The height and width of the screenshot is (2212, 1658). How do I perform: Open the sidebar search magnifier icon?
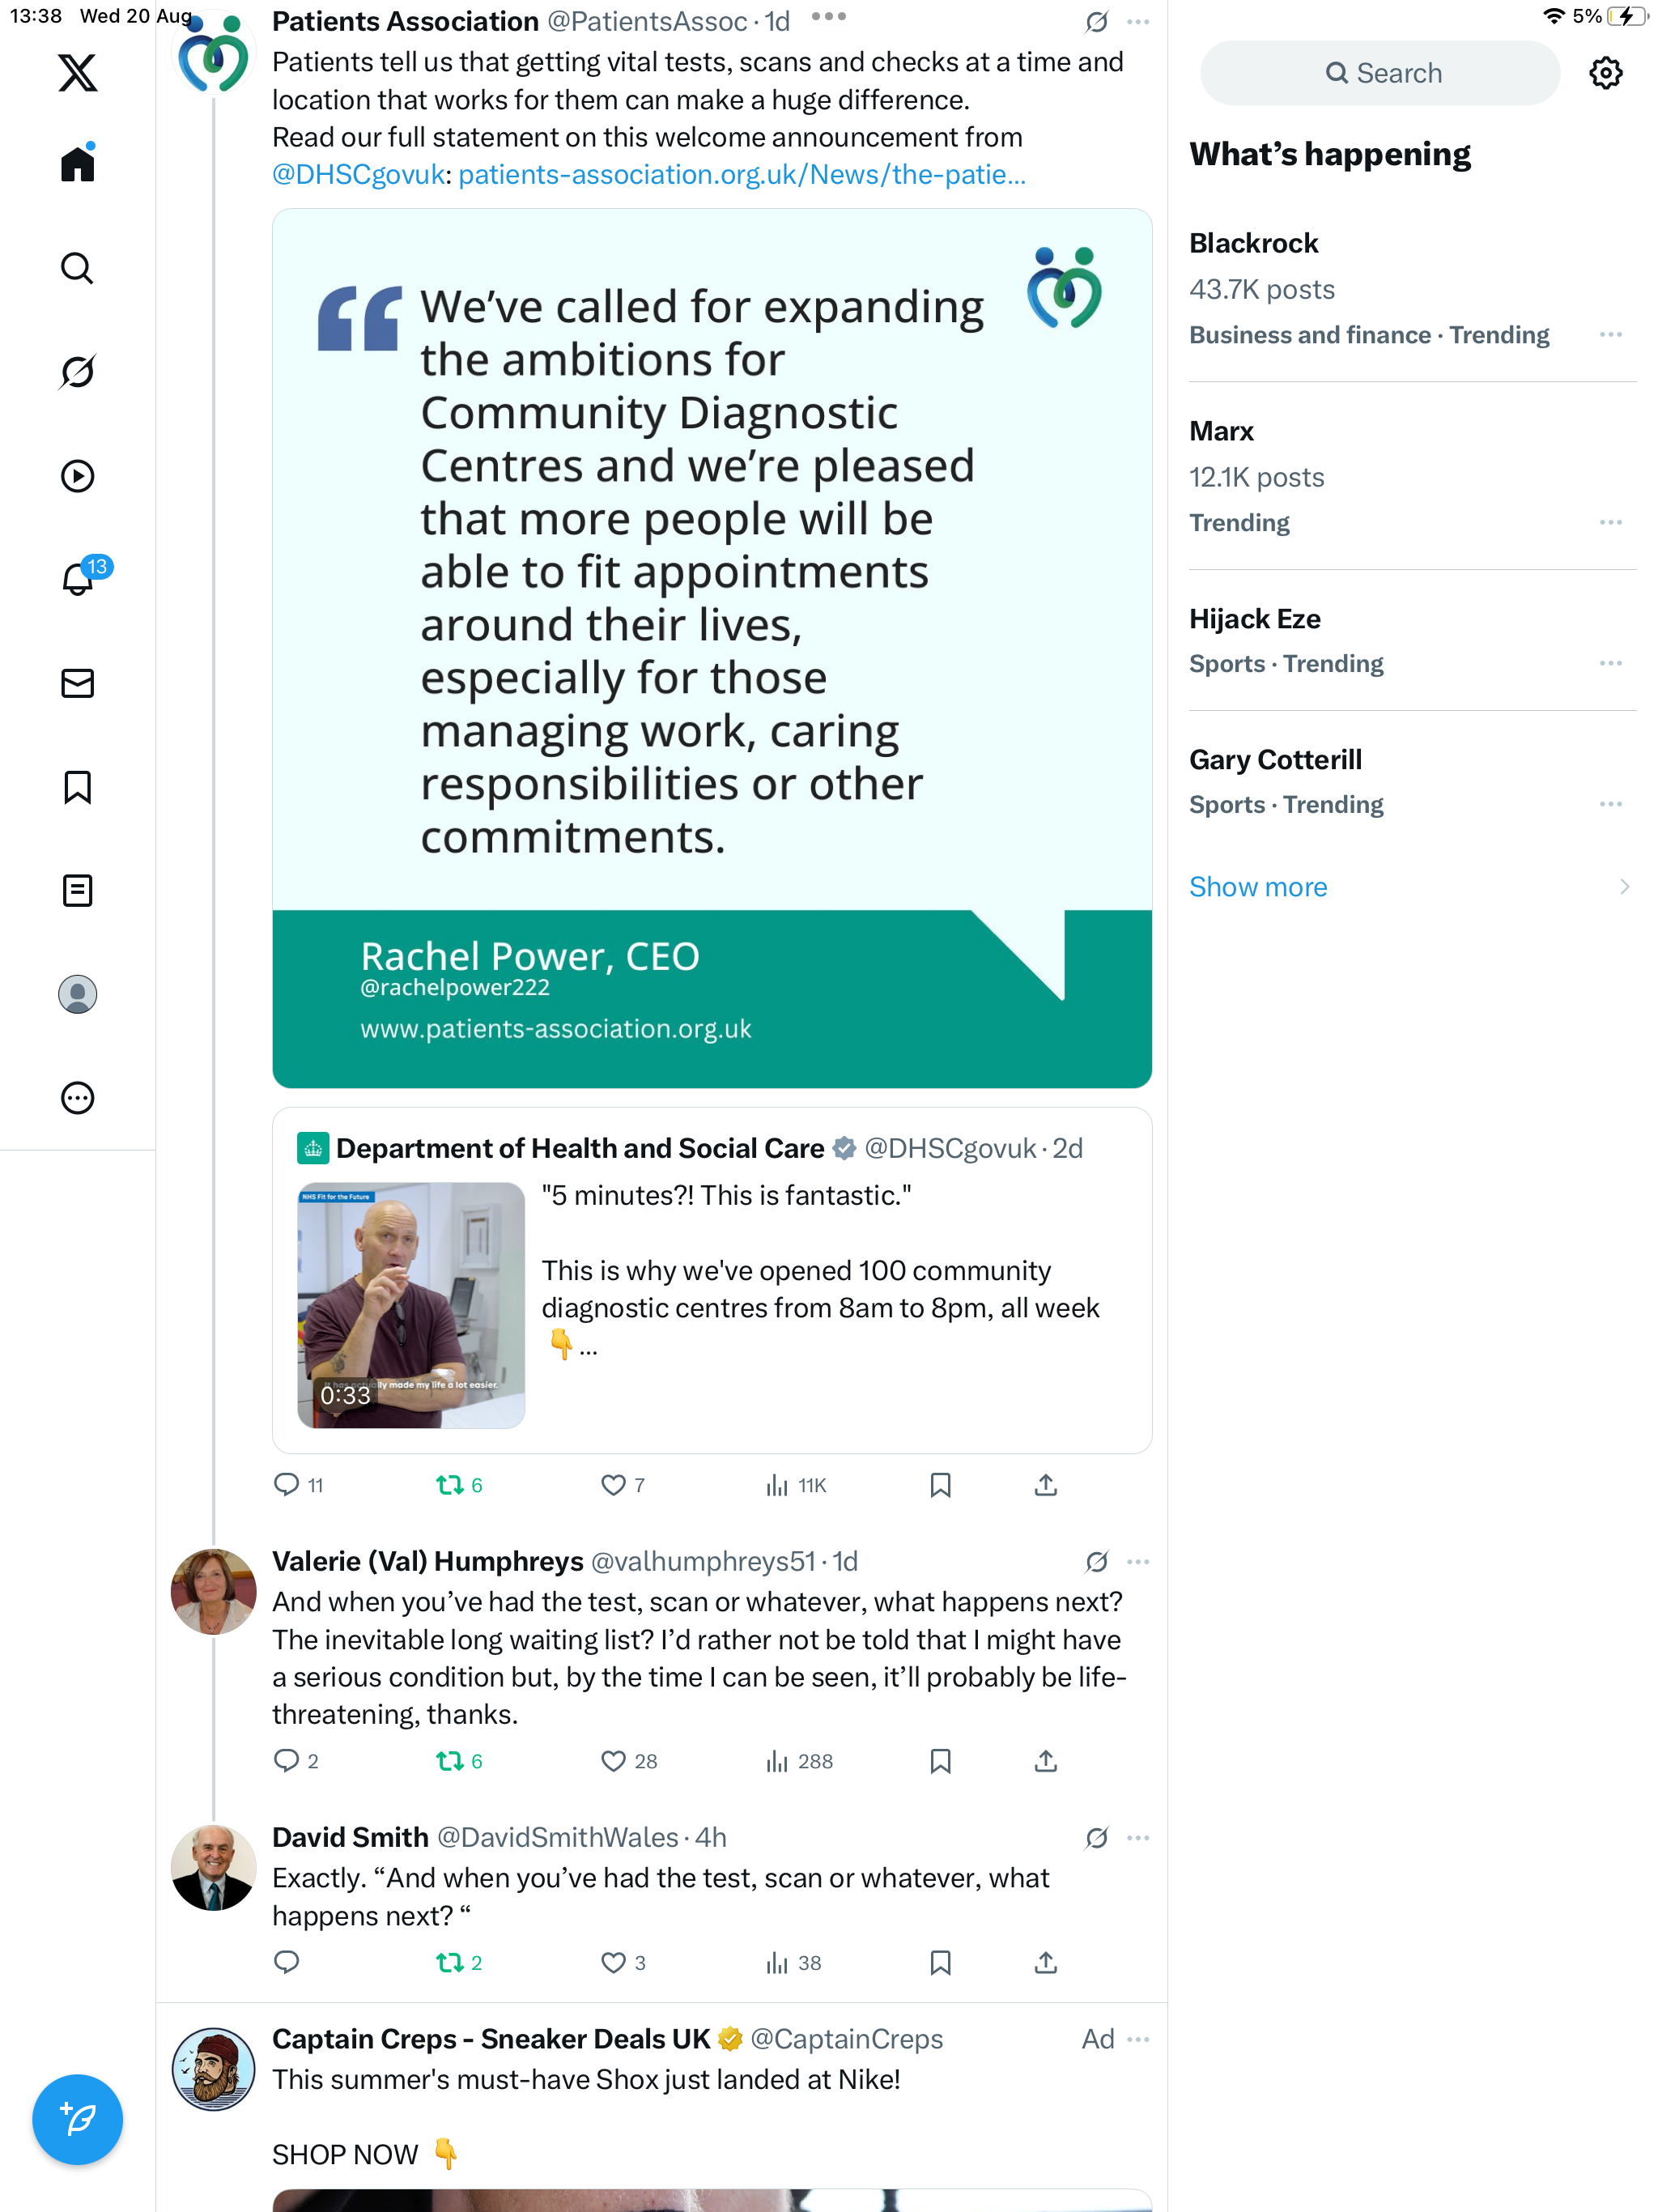pos(77,268)
